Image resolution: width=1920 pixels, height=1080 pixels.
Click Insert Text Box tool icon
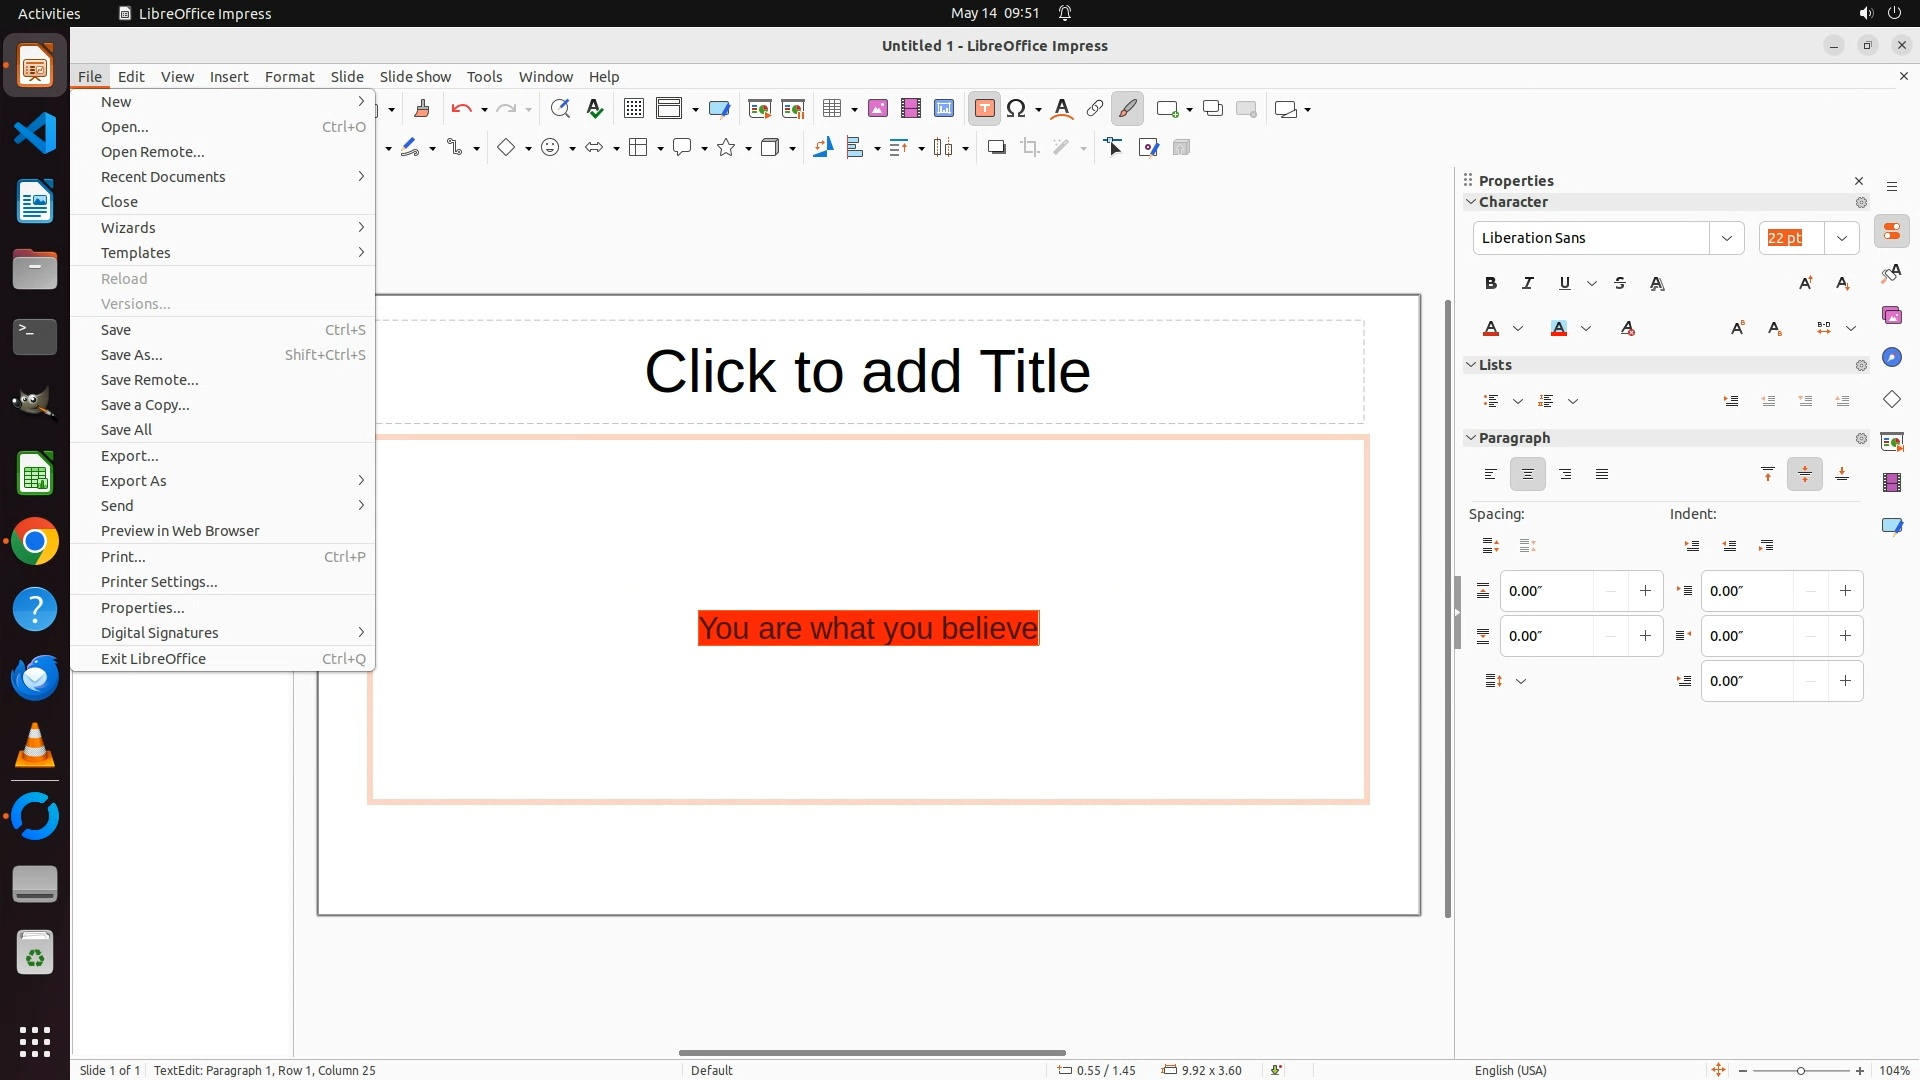point(984,109)
